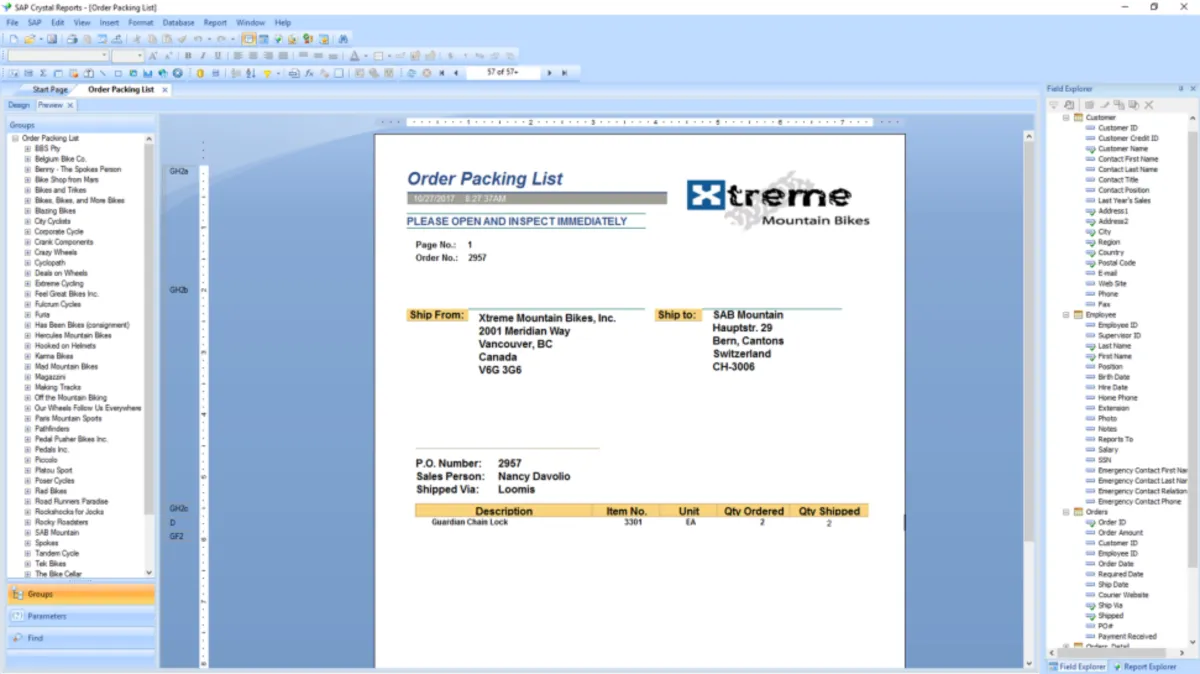
Task: Go to the first page of the report
Action: 441,73
